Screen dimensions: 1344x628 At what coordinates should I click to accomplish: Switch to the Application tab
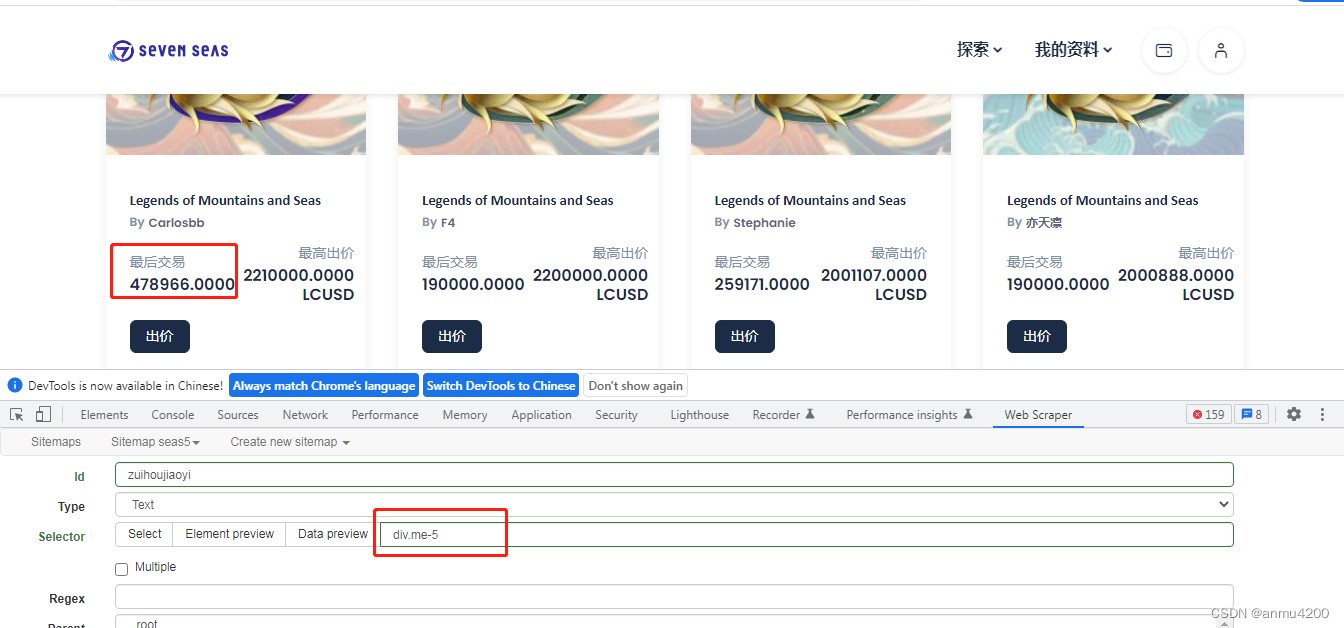coord(542,415)
